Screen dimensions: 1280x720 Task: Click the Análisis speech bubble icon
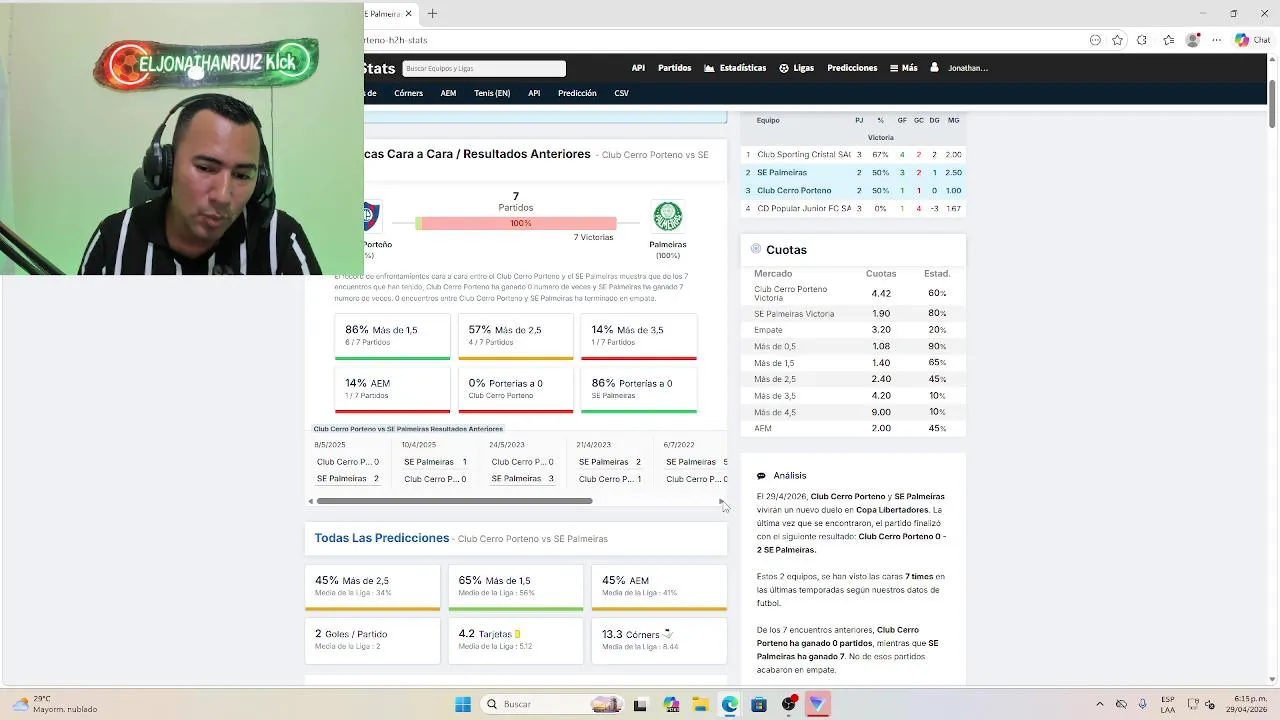(761, 476)
